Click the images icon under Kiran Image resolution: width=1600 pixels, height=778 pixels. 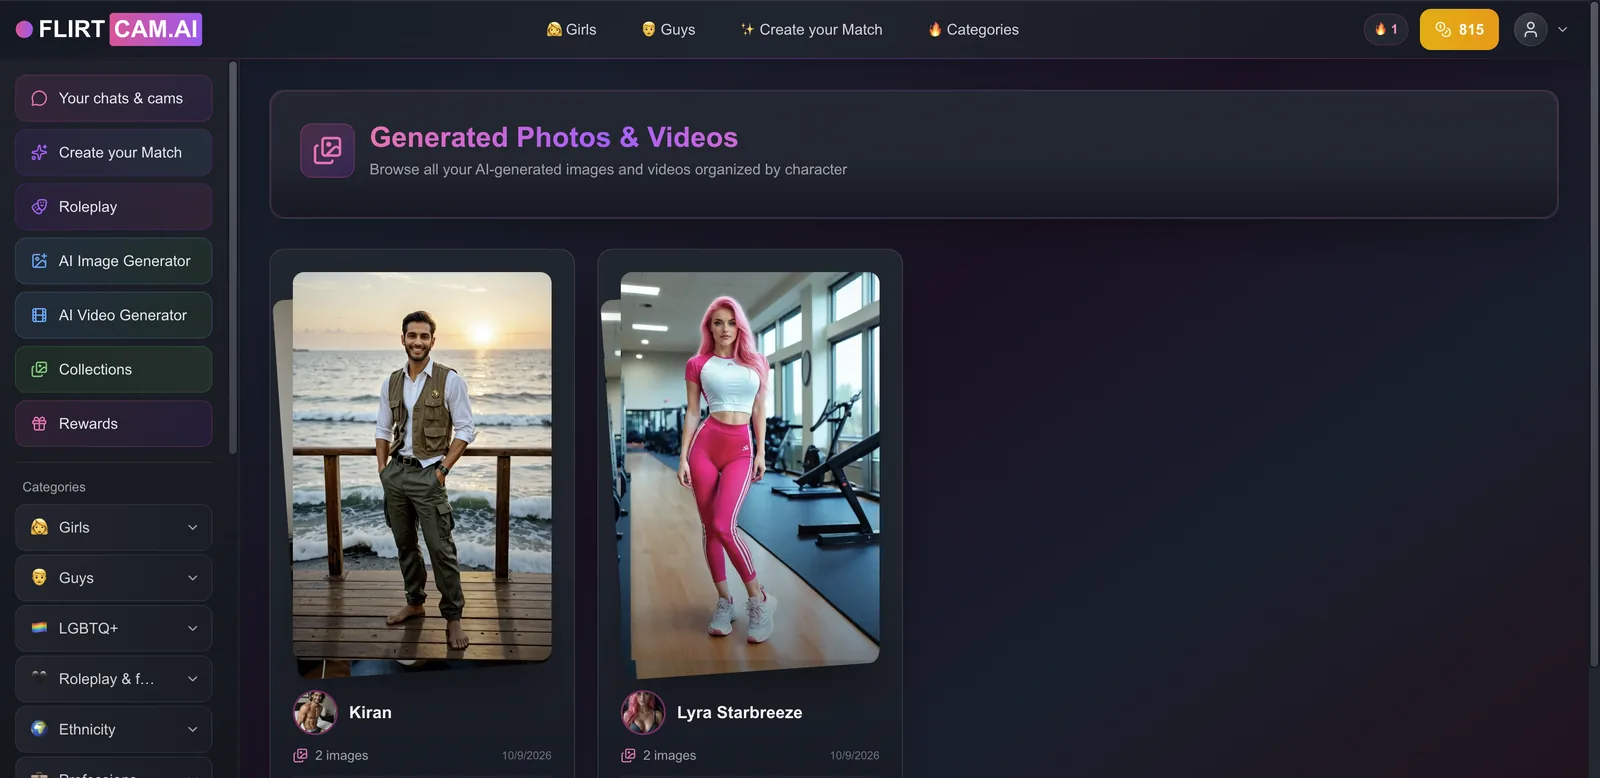point(300,755)
